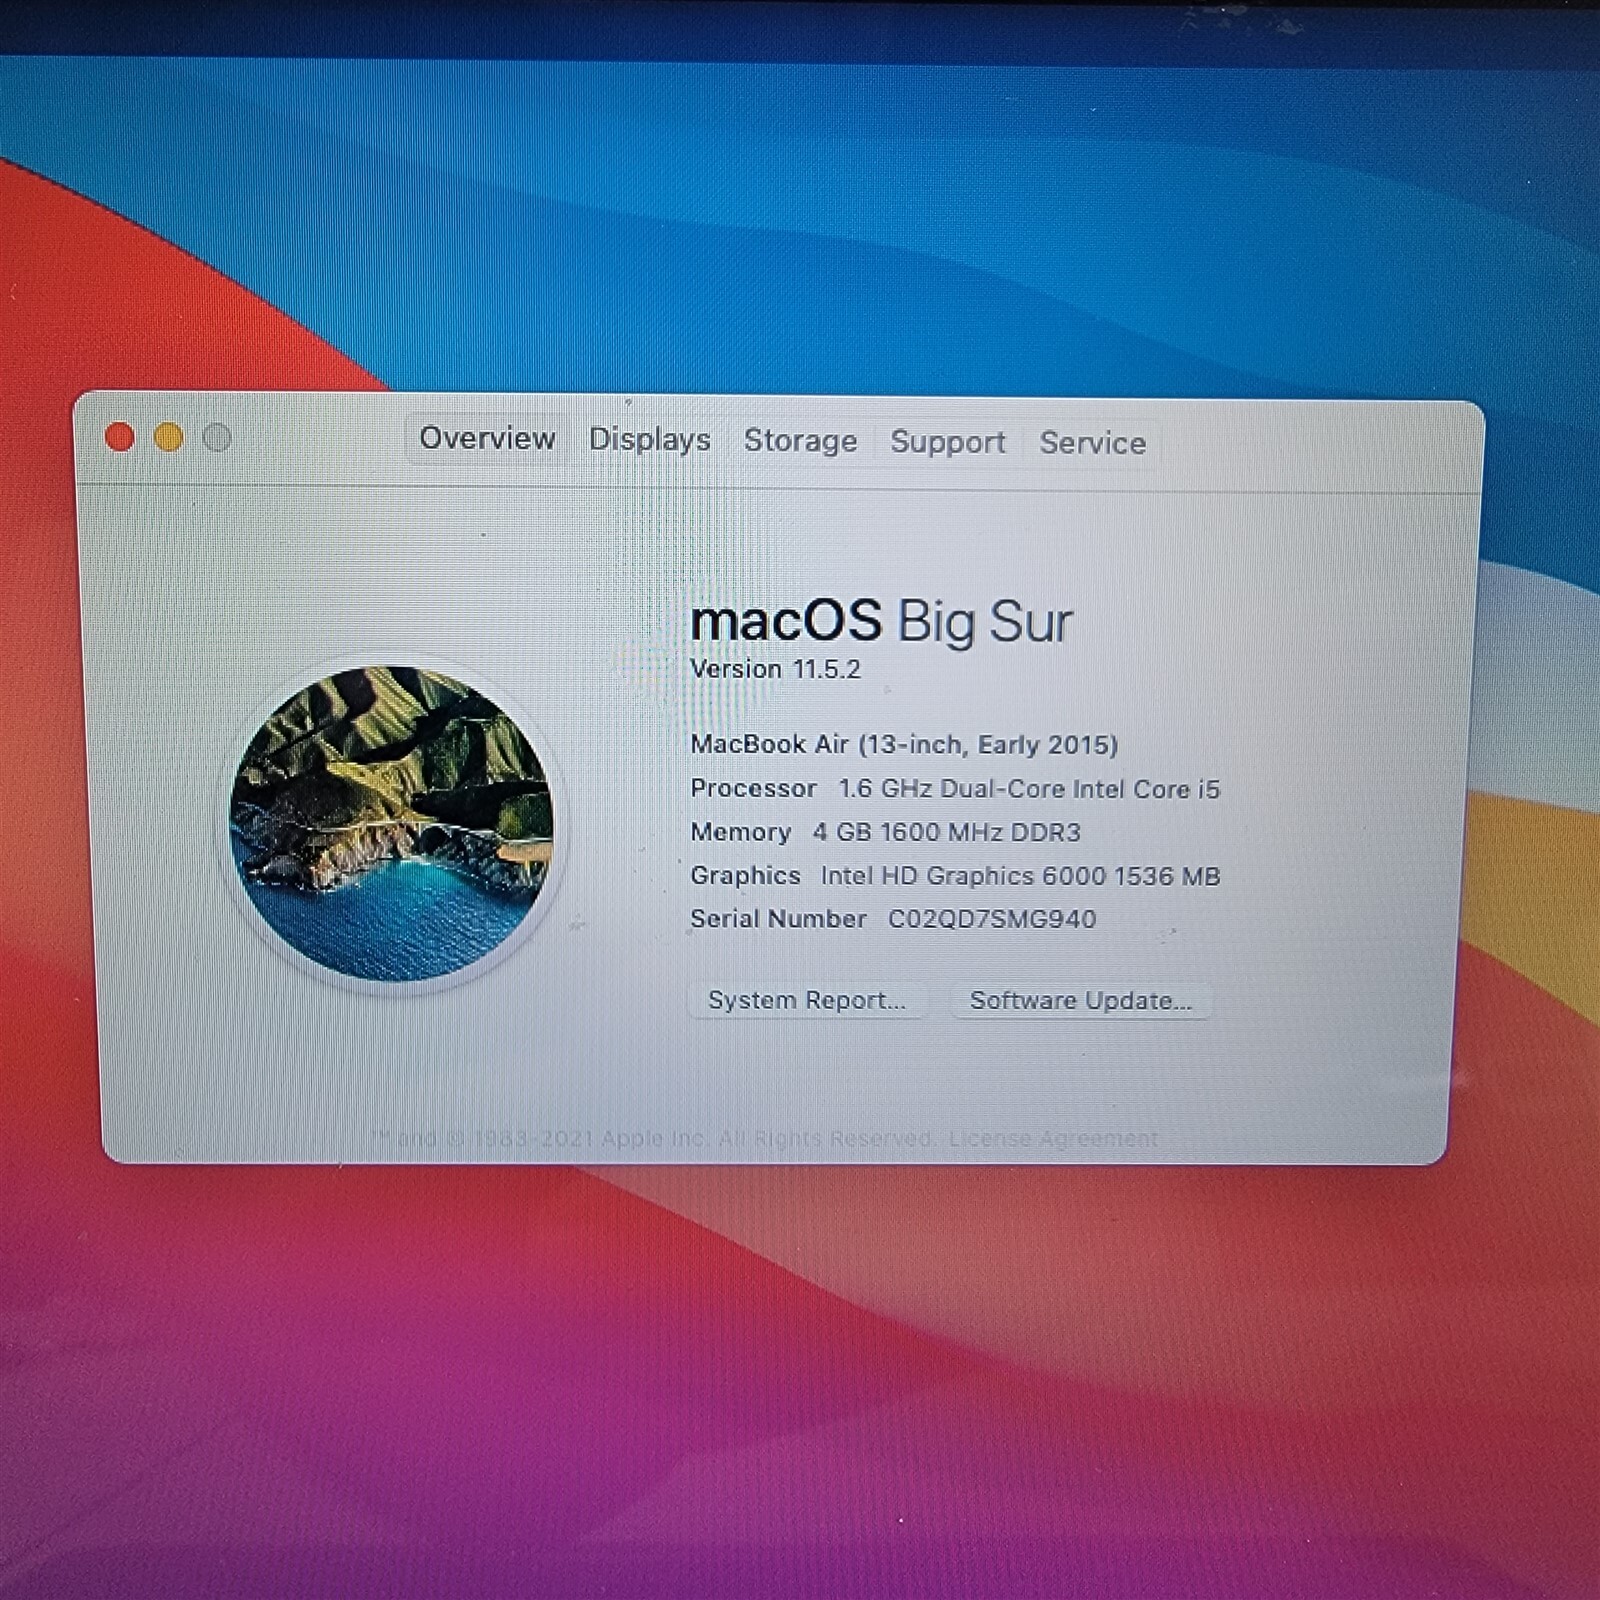
Task: Select the serial number C02QD7SMG940
Action: tap(992, 919)
